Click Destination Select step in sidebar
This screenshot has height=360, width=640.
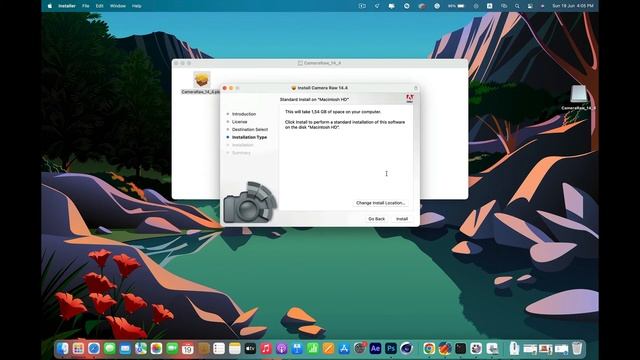click(250, 129)
